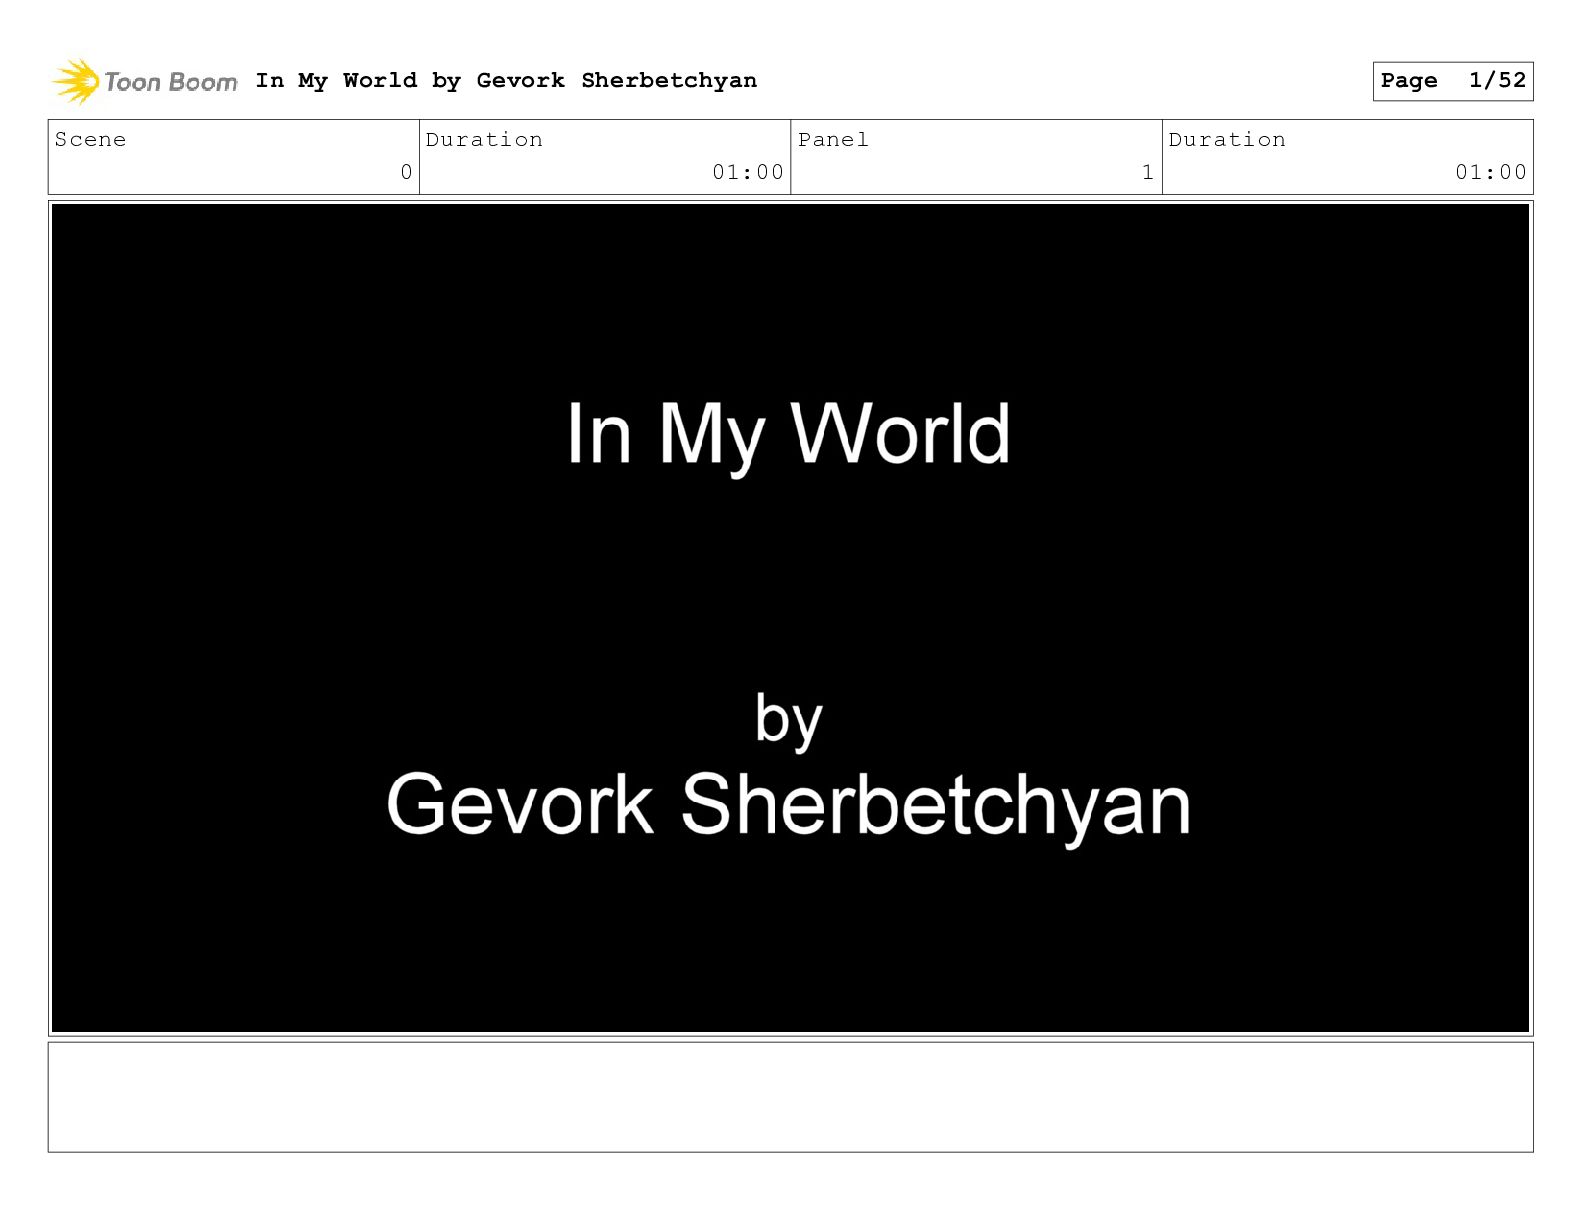Click the 'Page' label in the page box

pos(1409,81)
